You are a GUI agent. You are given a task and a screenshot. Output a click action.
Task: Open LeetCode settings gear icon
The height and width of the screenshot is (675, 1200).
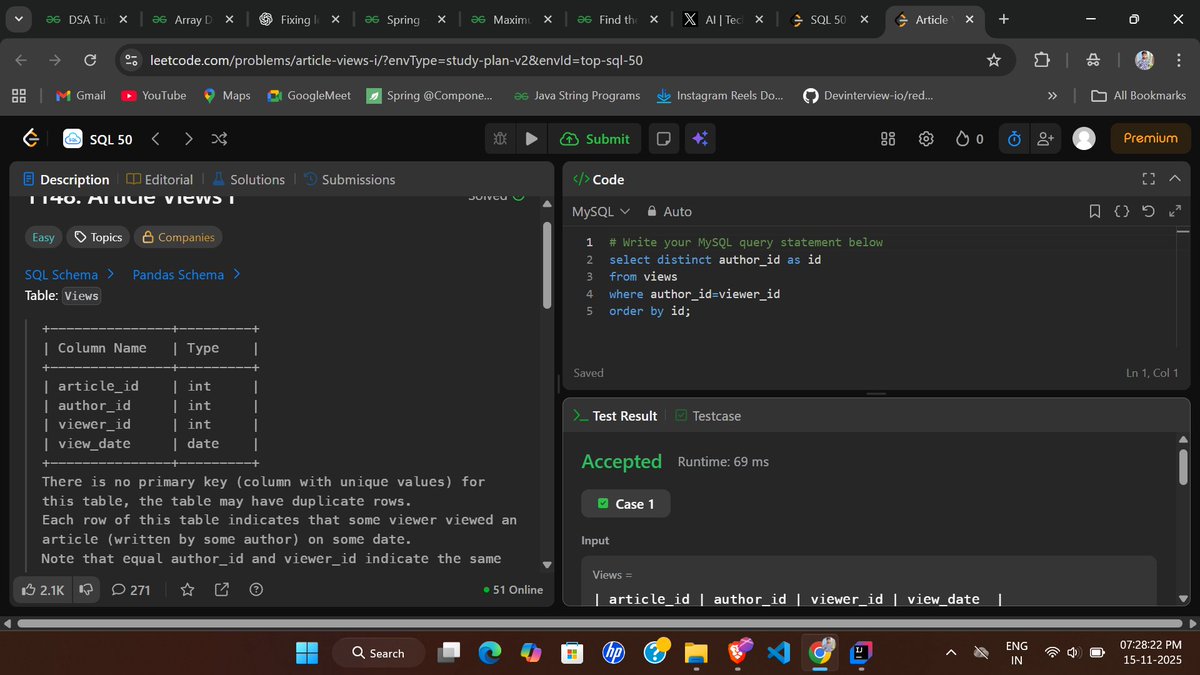[x=926, y=139]
